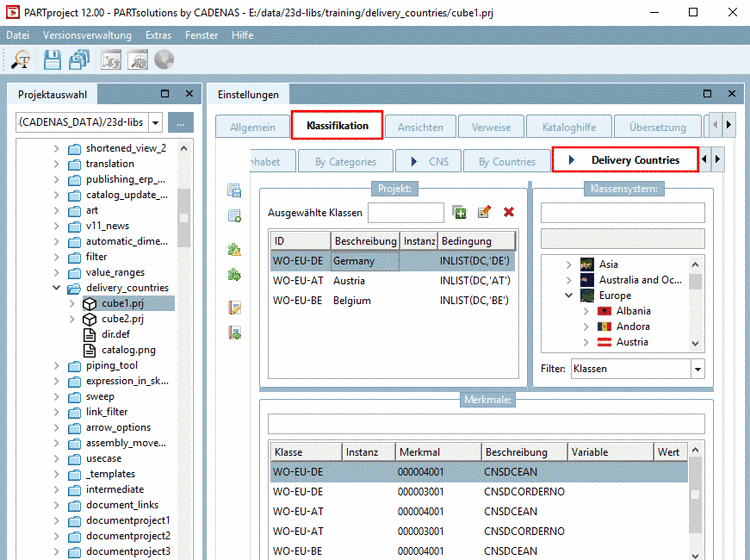Switch to the Kataloghilfe tab
This screenshot has height=560, width=750.
pos(569,127)
